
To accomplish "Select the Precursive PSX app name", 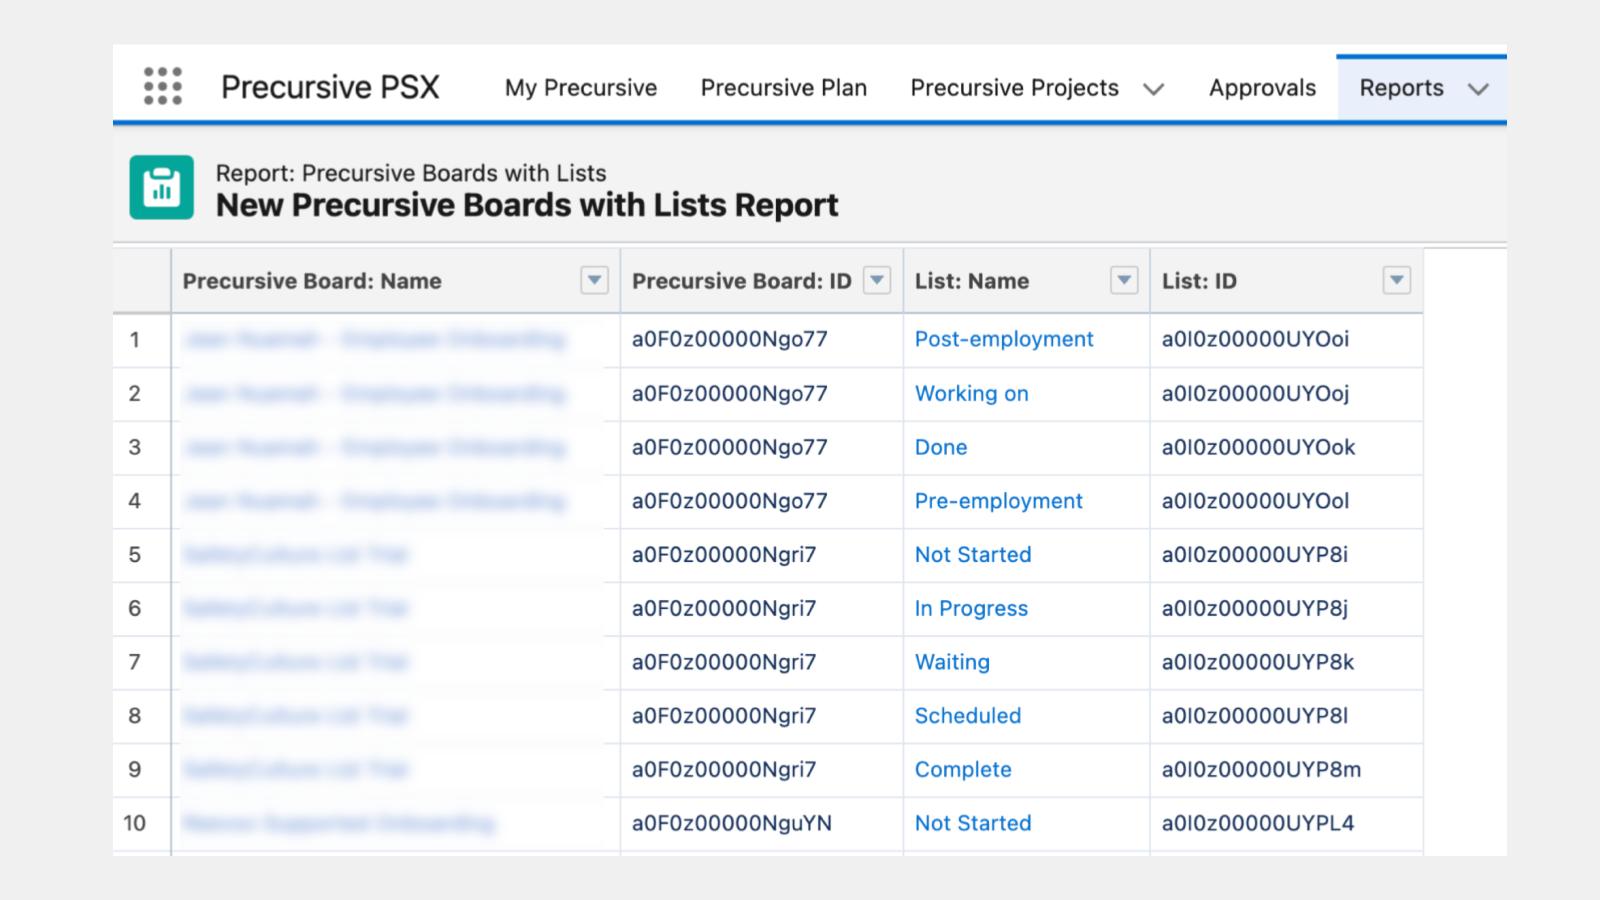I will point(330,87).
